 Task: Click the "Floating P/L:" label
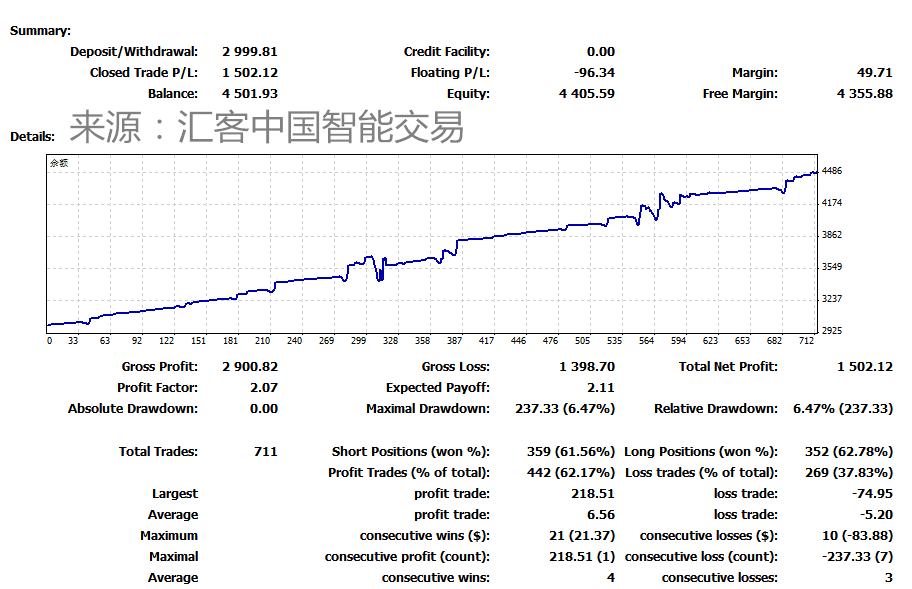tap(450, 73)
